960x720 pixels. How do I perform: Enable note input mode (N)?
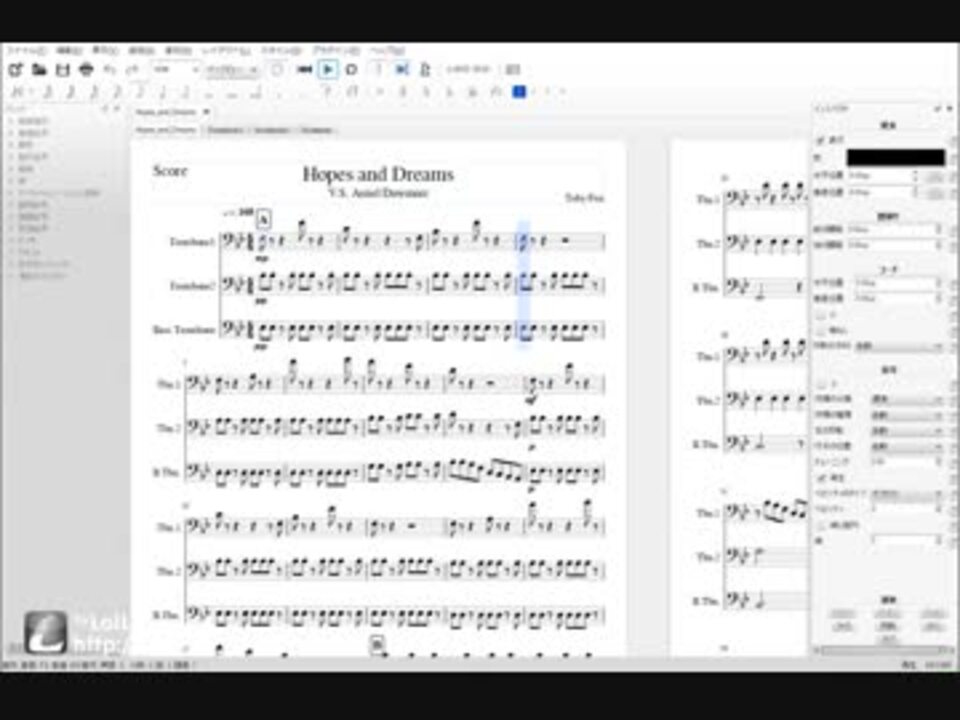[17, 92]
